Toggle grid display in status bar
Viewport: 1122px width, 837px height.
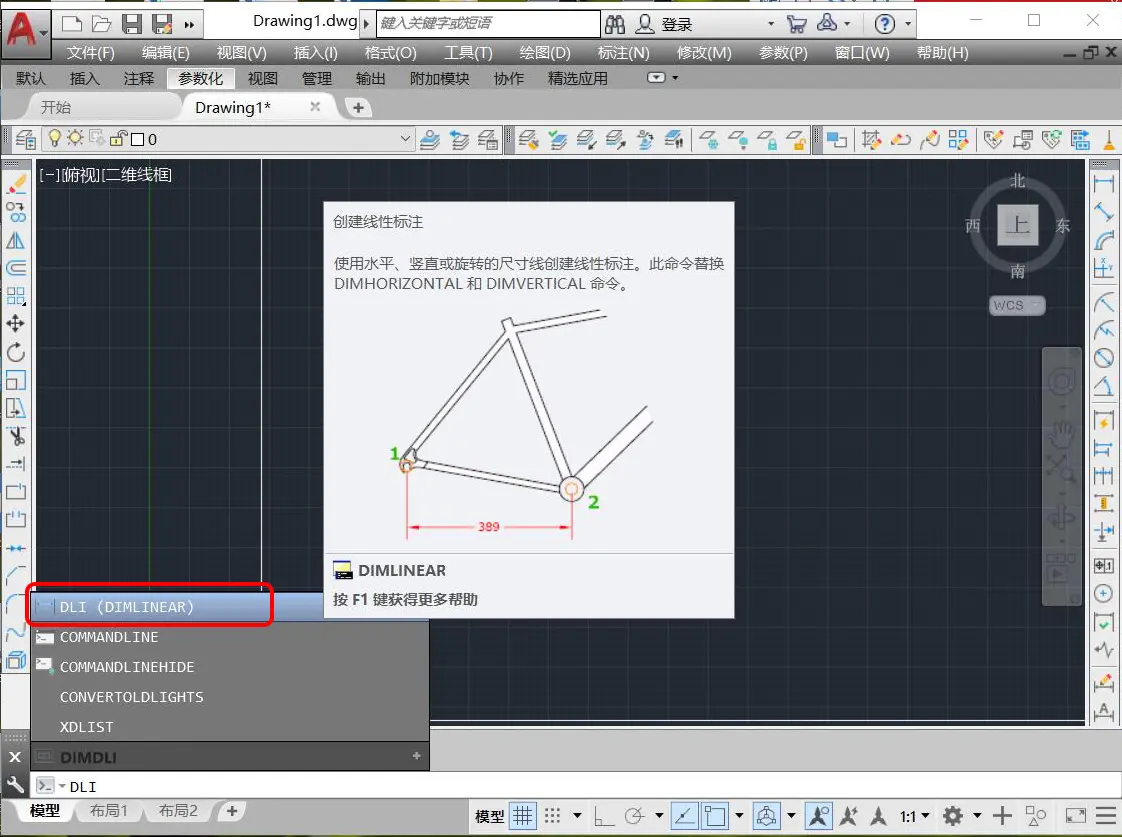pos(523,816)
